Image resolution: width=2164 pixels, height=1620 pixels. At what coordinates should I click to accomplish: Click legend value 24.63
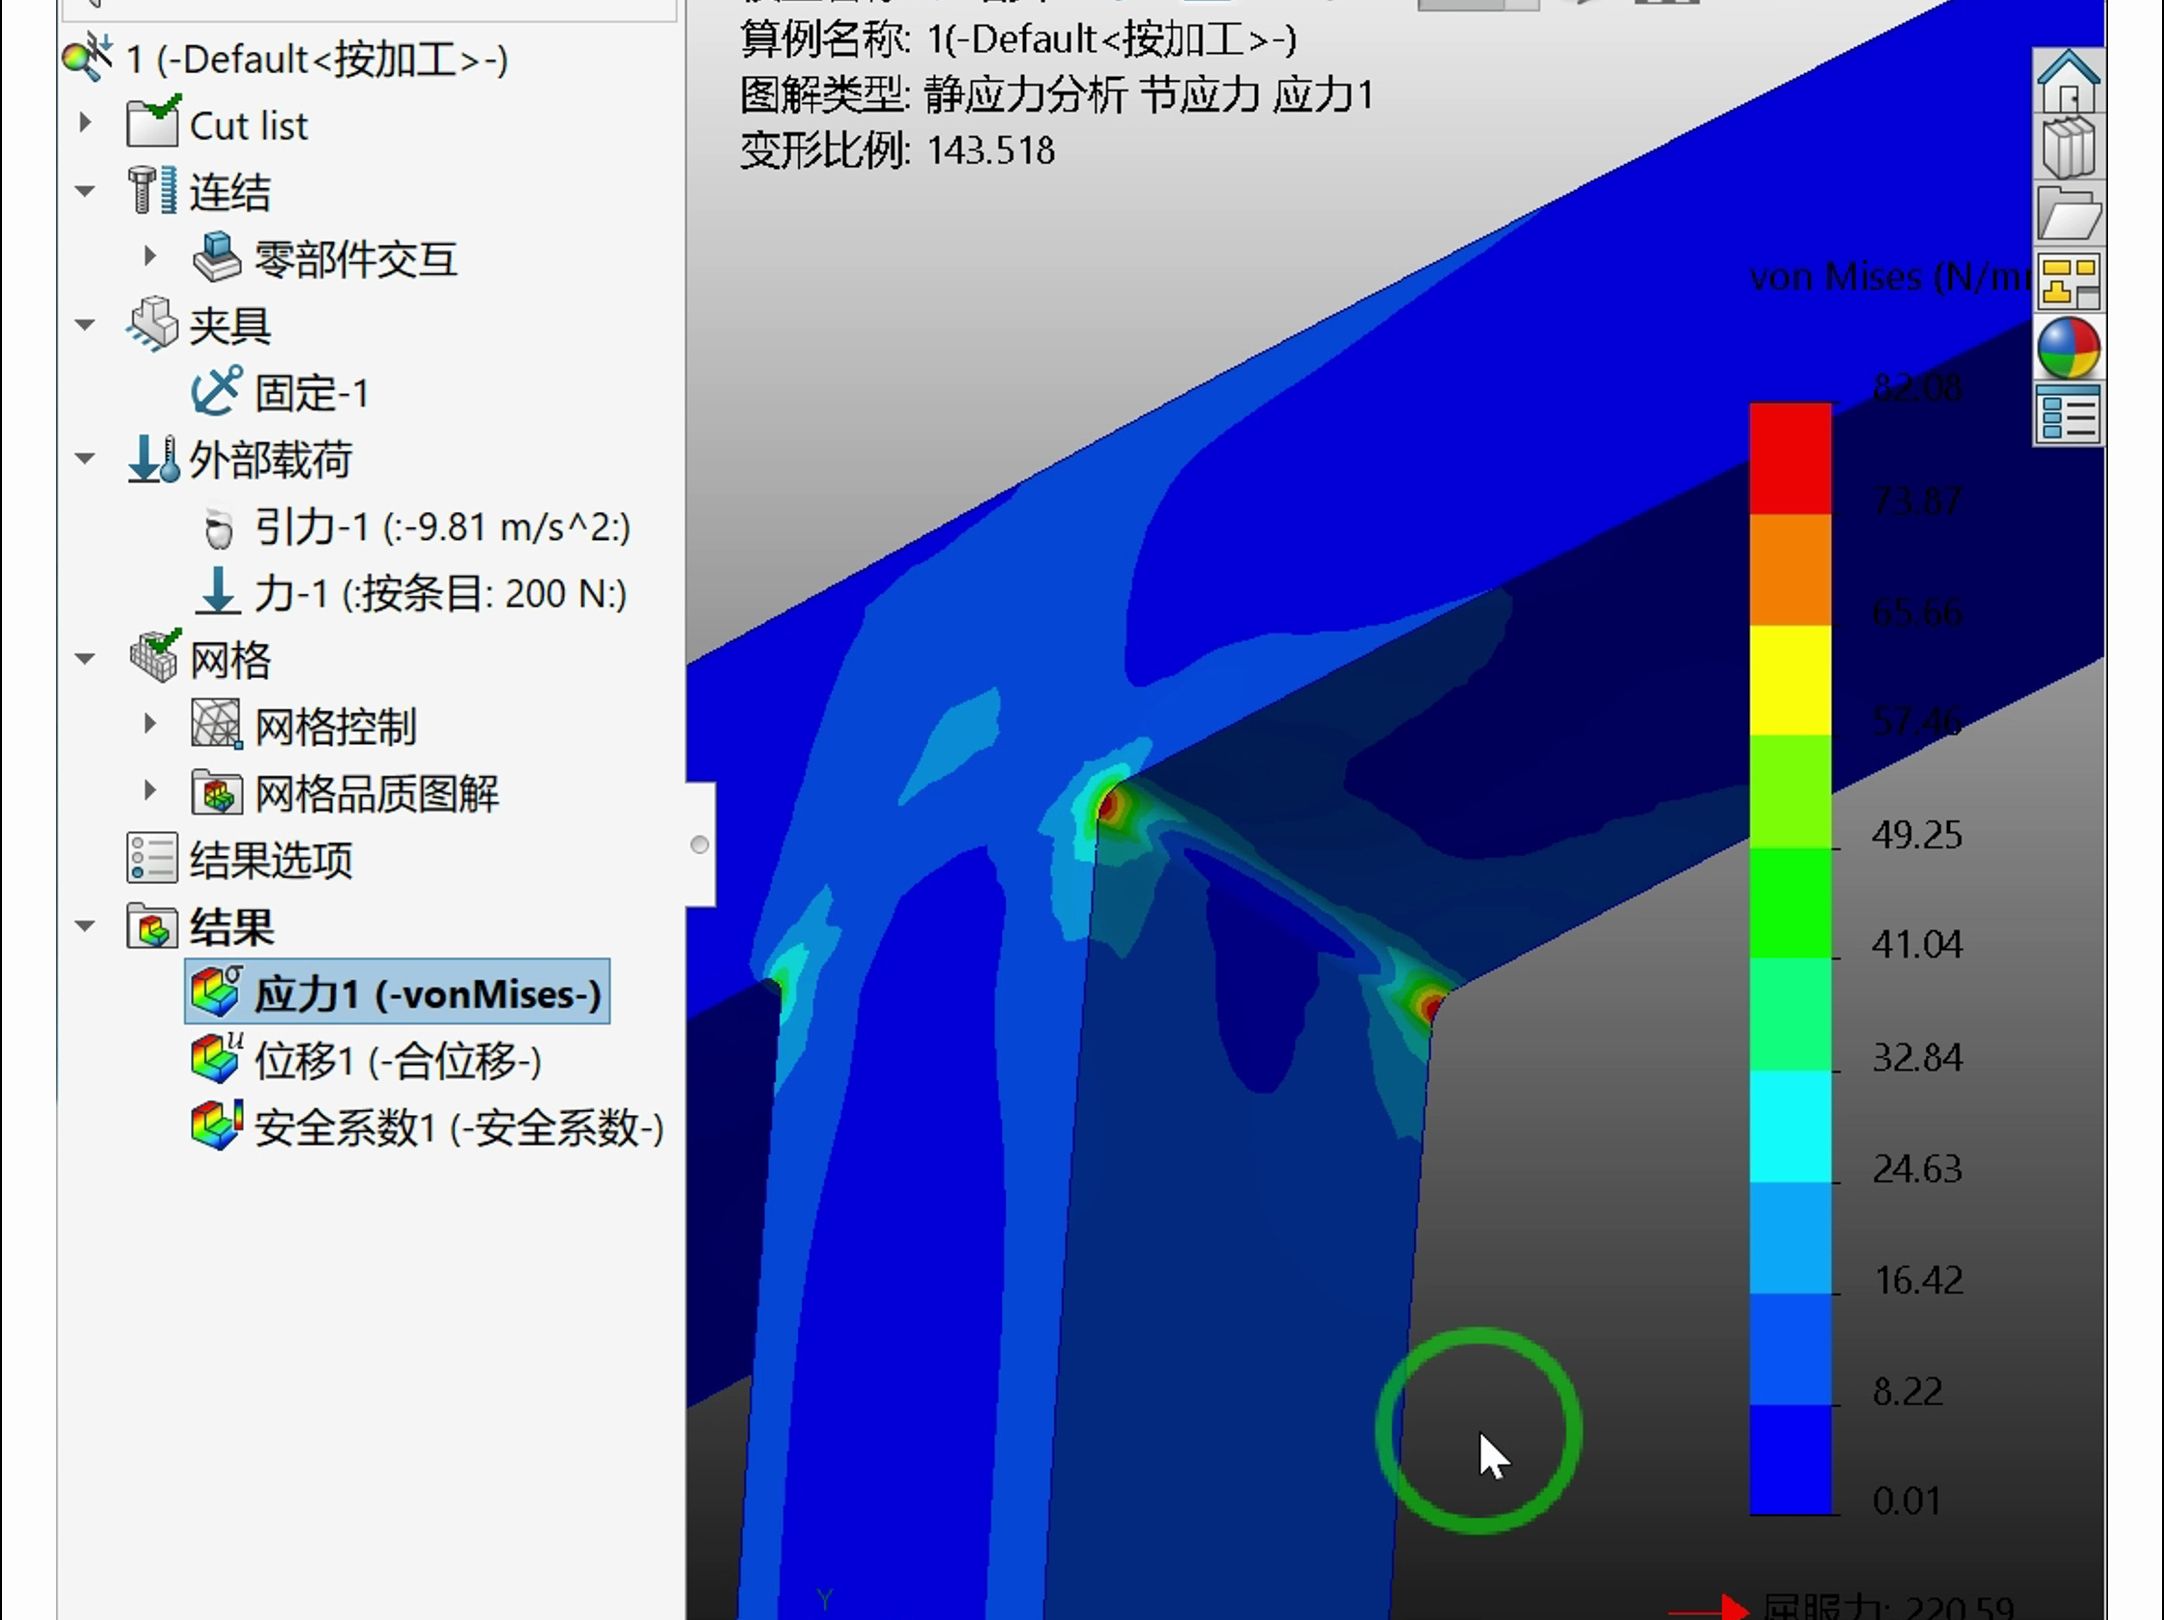tap(1917, 1168)
